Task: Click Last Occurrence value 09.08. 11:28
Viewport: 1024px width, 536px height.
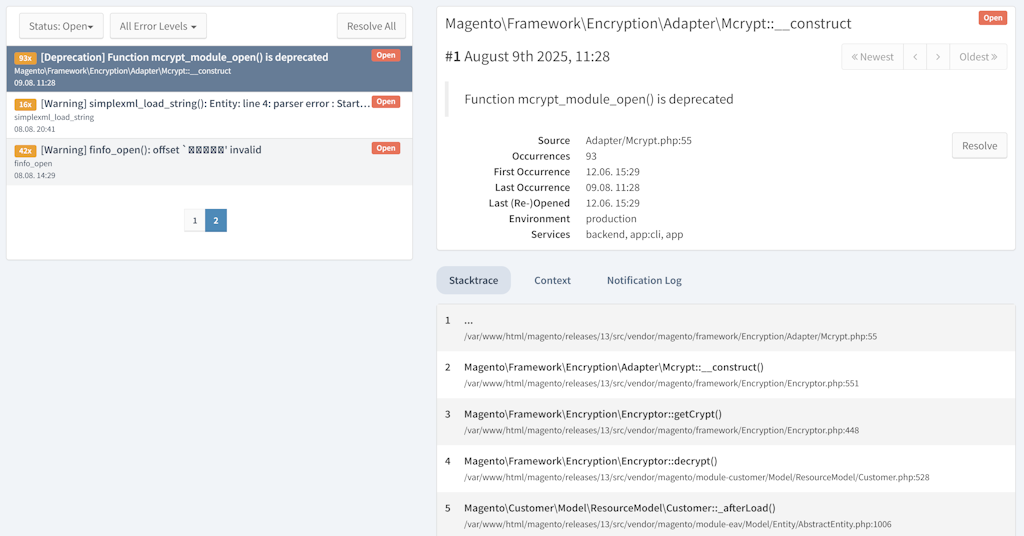Action: point(613,187)
